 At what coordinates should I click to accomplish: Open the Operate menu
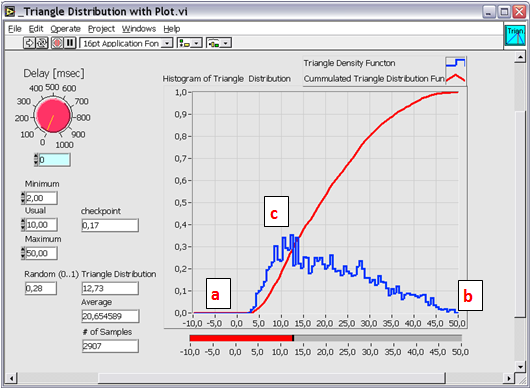pyautogui.click(x=66, y=29)
